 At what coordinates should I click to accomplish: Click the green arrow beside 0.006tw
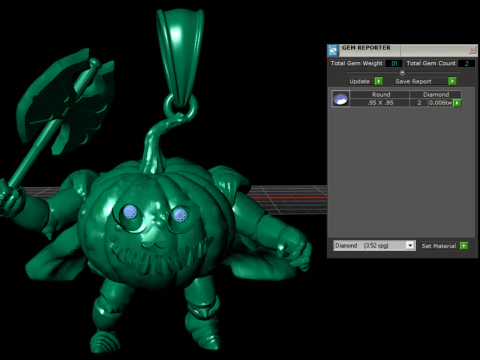click(x=457, y=103)
